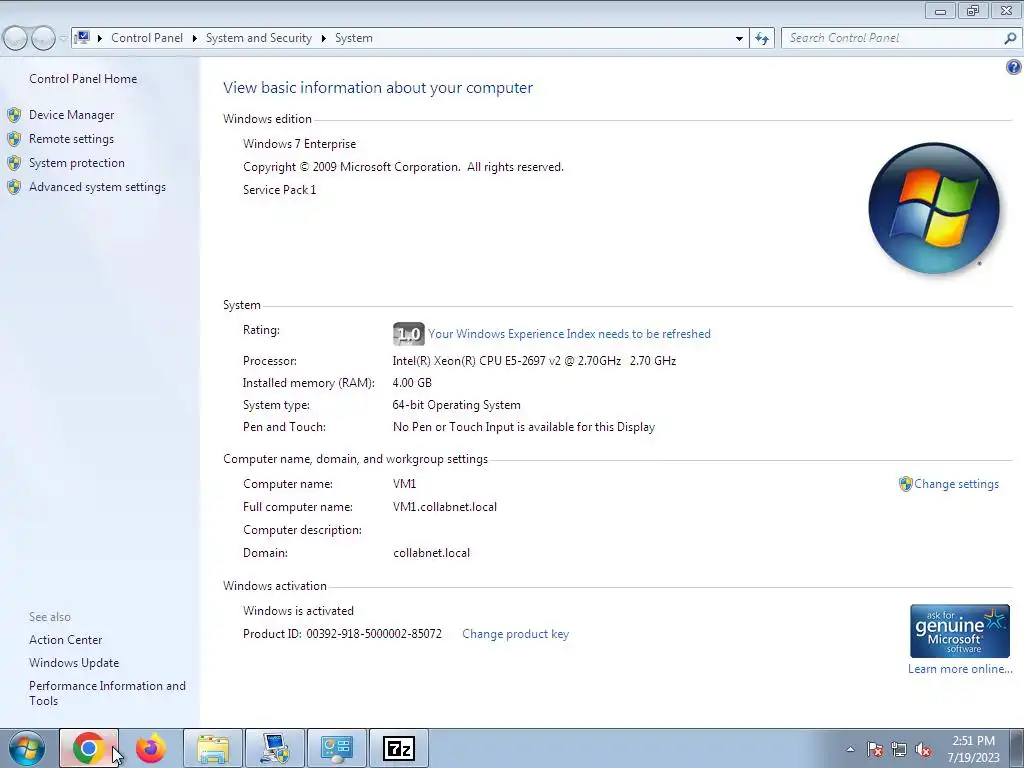Click the shield icon beside Device Manager
Viewport: 1024px width, 768px height.
coord(14,116)
